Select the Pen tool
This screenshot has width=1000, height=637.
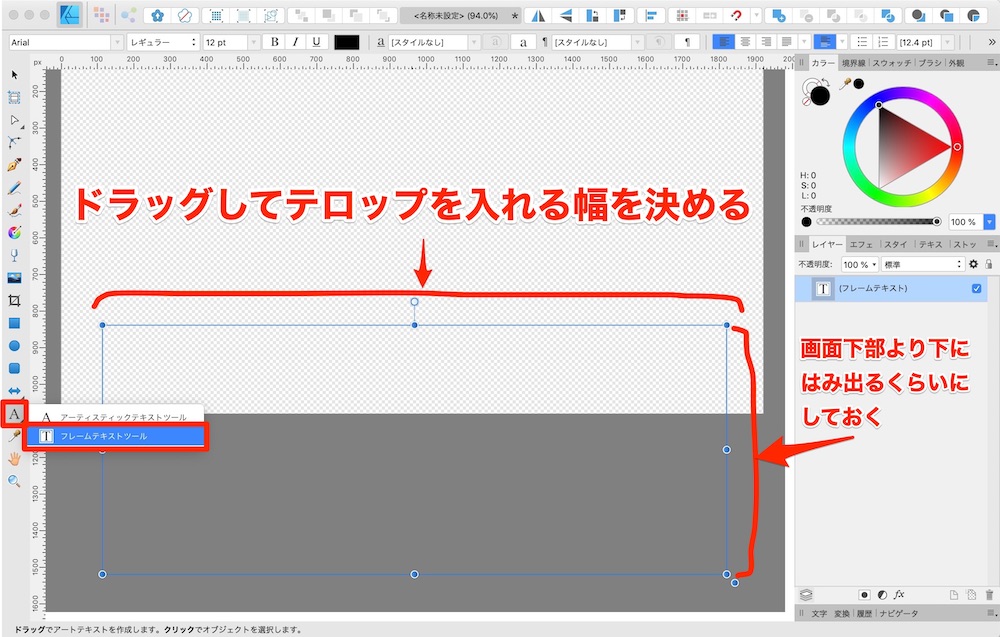click(x=14, y=165)
